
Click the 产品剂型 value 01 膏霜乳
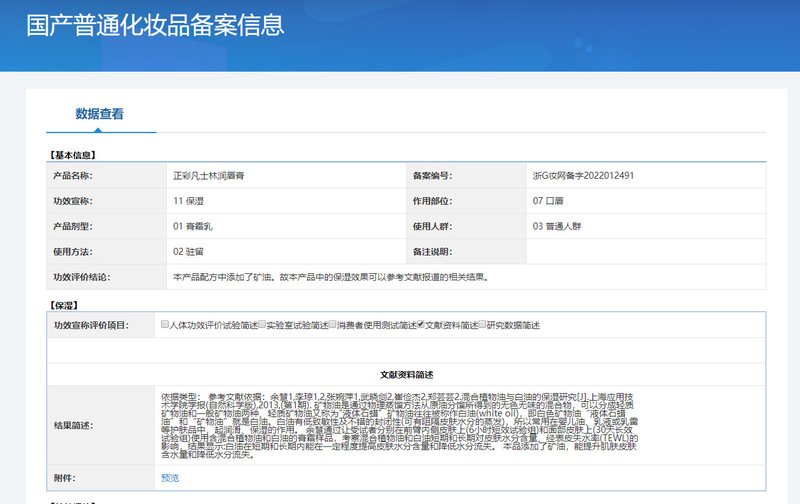(x=193, y=226)
